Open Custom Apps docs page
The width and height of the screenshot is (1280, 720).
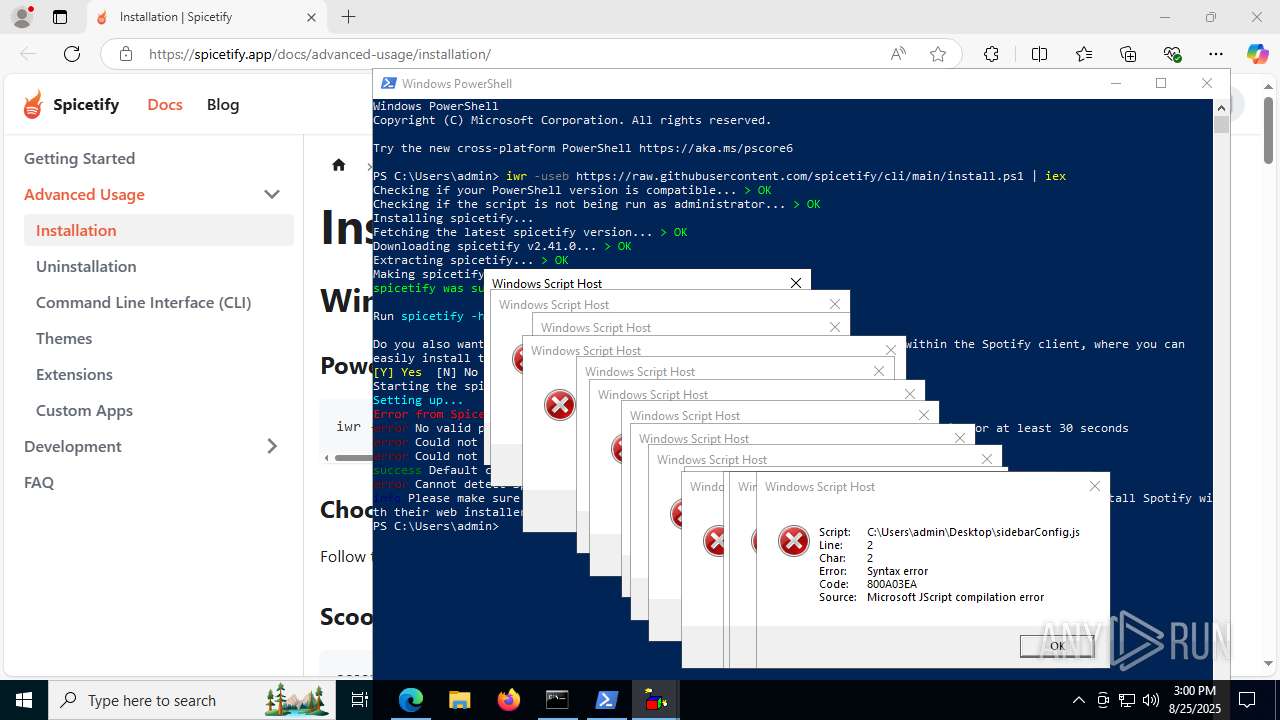point(84,410)
